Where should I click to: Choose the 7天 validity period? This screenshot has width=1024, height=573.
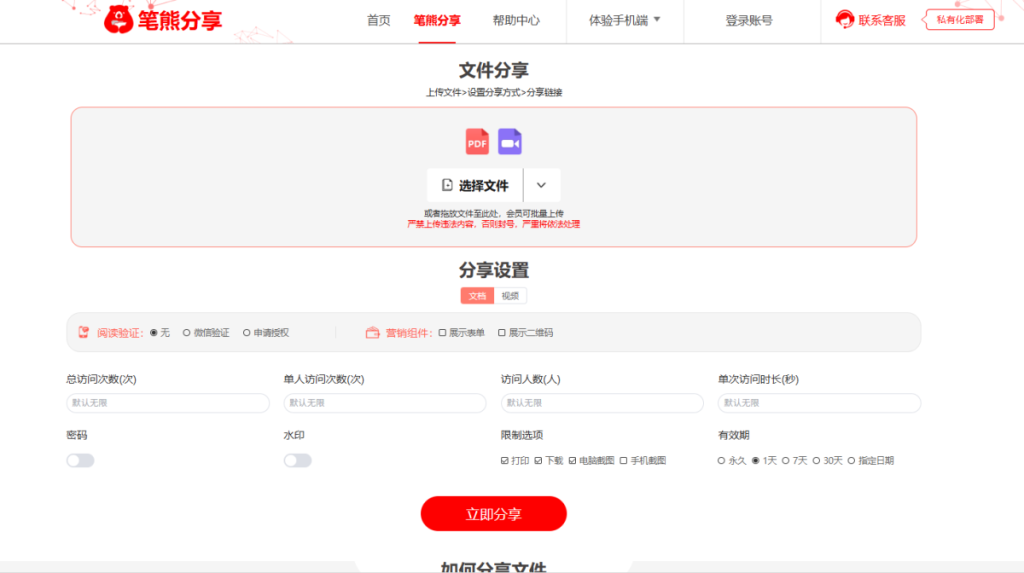(785, 461)
